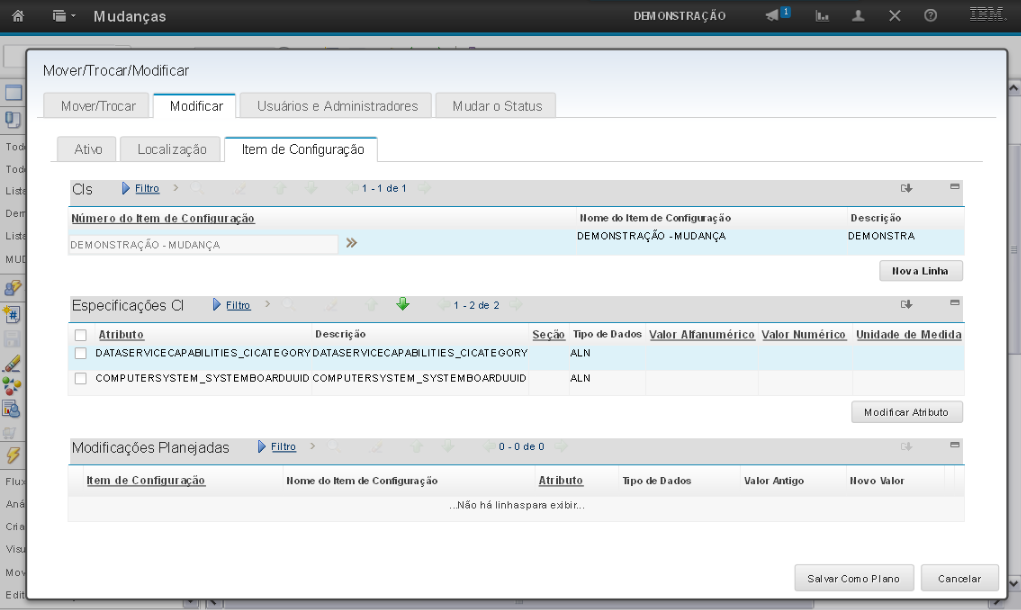Click the Nova Linha button
Screen dimensions: 1021x610
(920, 271)
